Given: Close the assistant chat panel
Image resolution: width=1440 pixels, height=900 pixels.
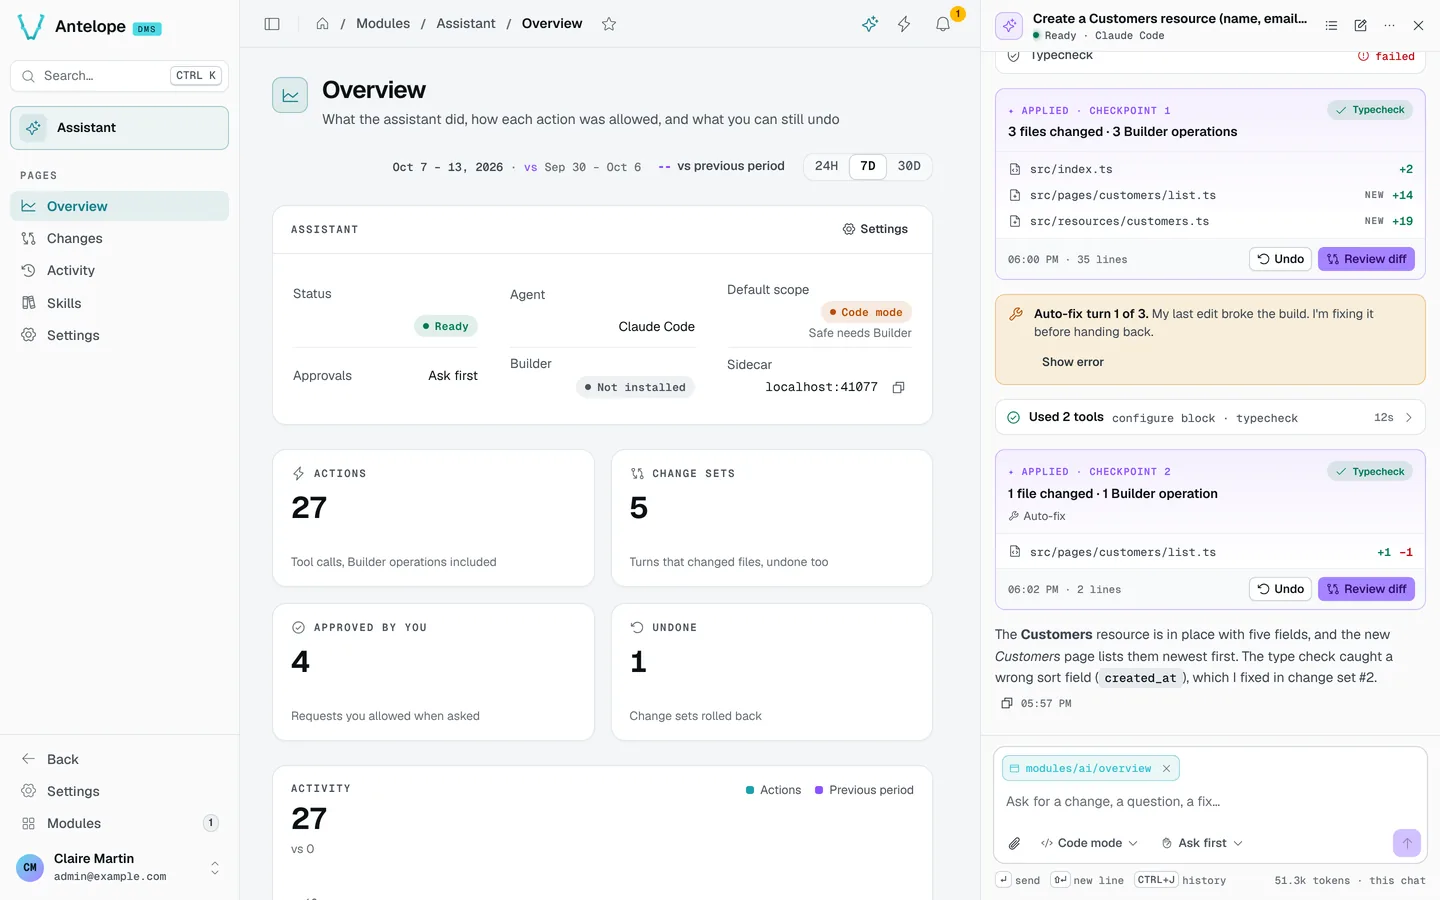Looking at the screenshot, I should coord(1418,26).
